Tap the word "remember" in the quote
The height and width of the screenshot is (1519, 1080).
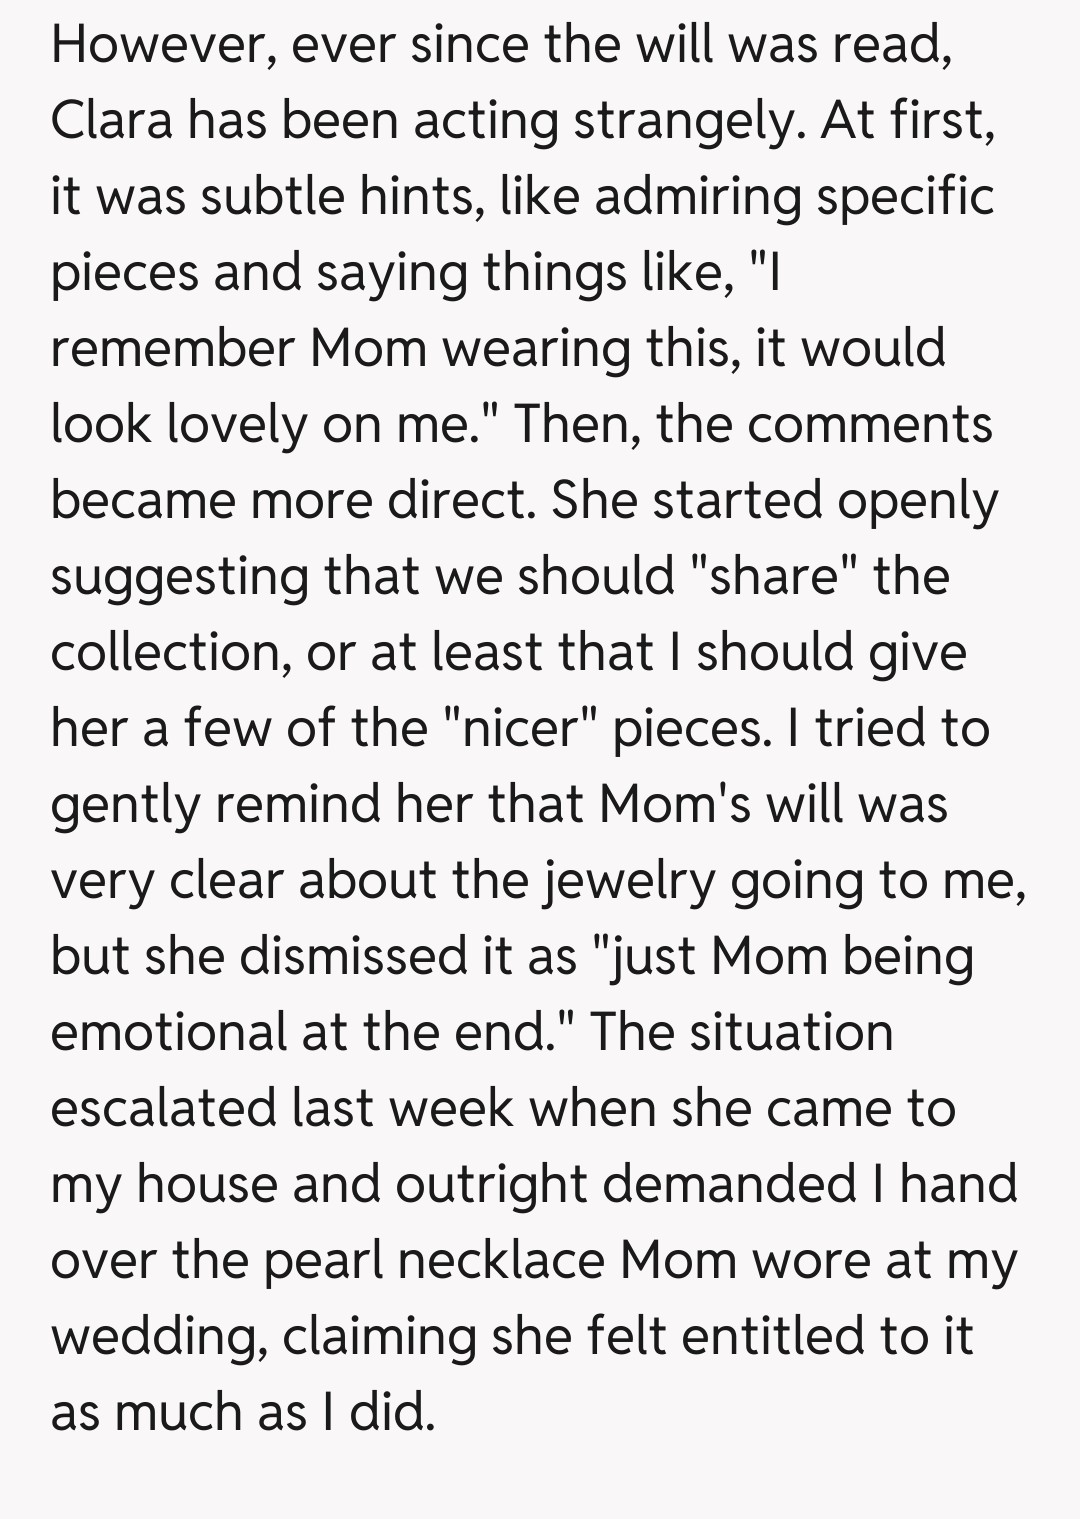pyautogui.click(x=171, y=348)
